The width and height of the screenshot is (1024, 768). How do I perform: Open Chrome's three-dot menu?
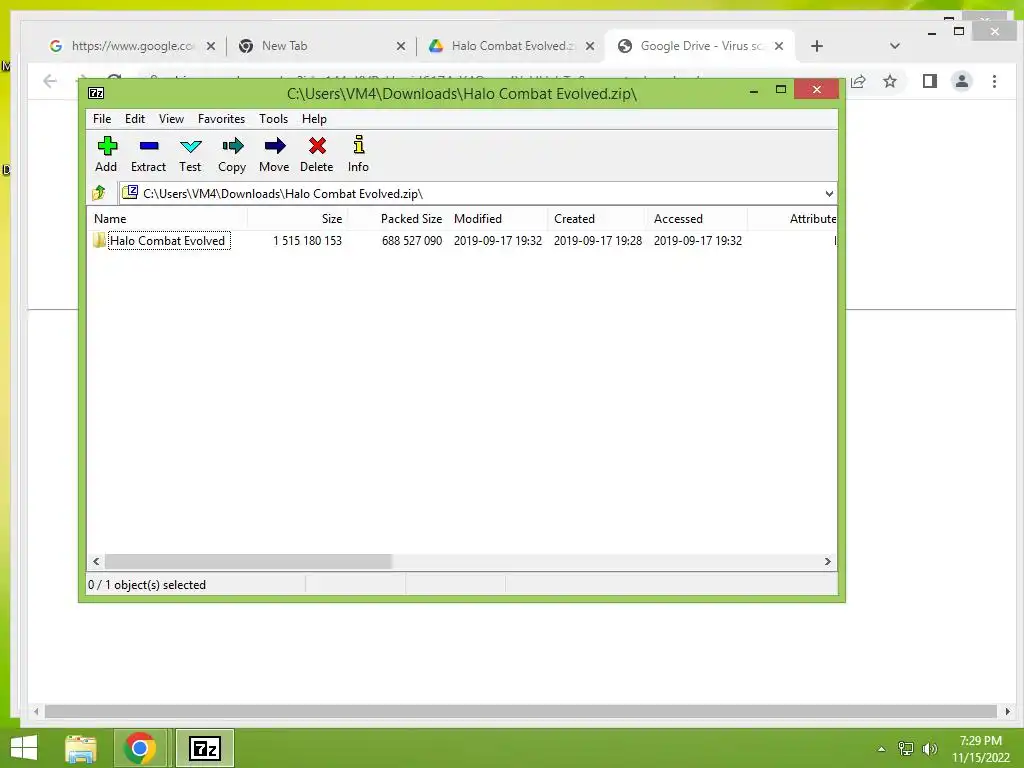994,81
